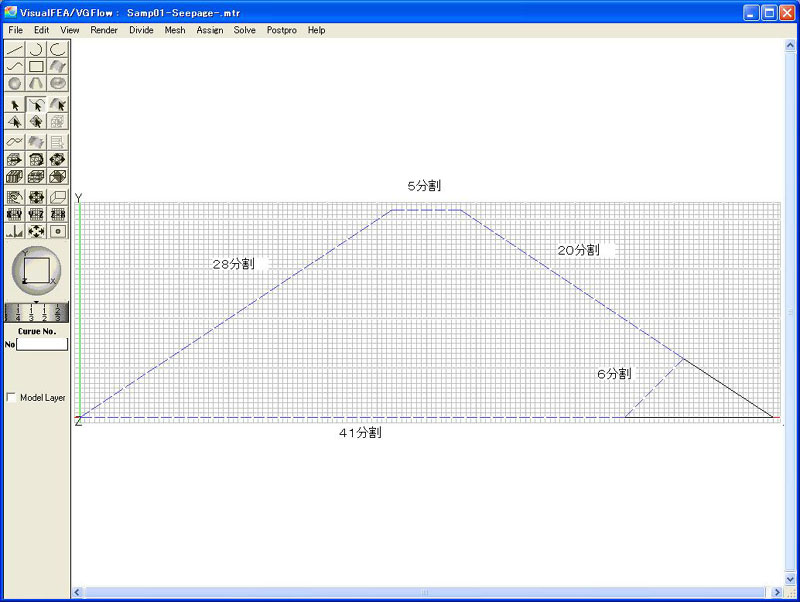Click the bar graph icon
Screen dimensions: 800x602
click(15, 232)
